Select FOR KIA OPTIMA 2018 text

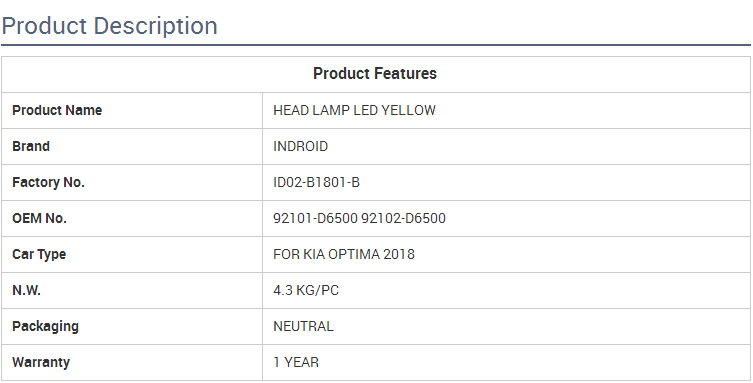pyautogui.click(x=344, y=254)
